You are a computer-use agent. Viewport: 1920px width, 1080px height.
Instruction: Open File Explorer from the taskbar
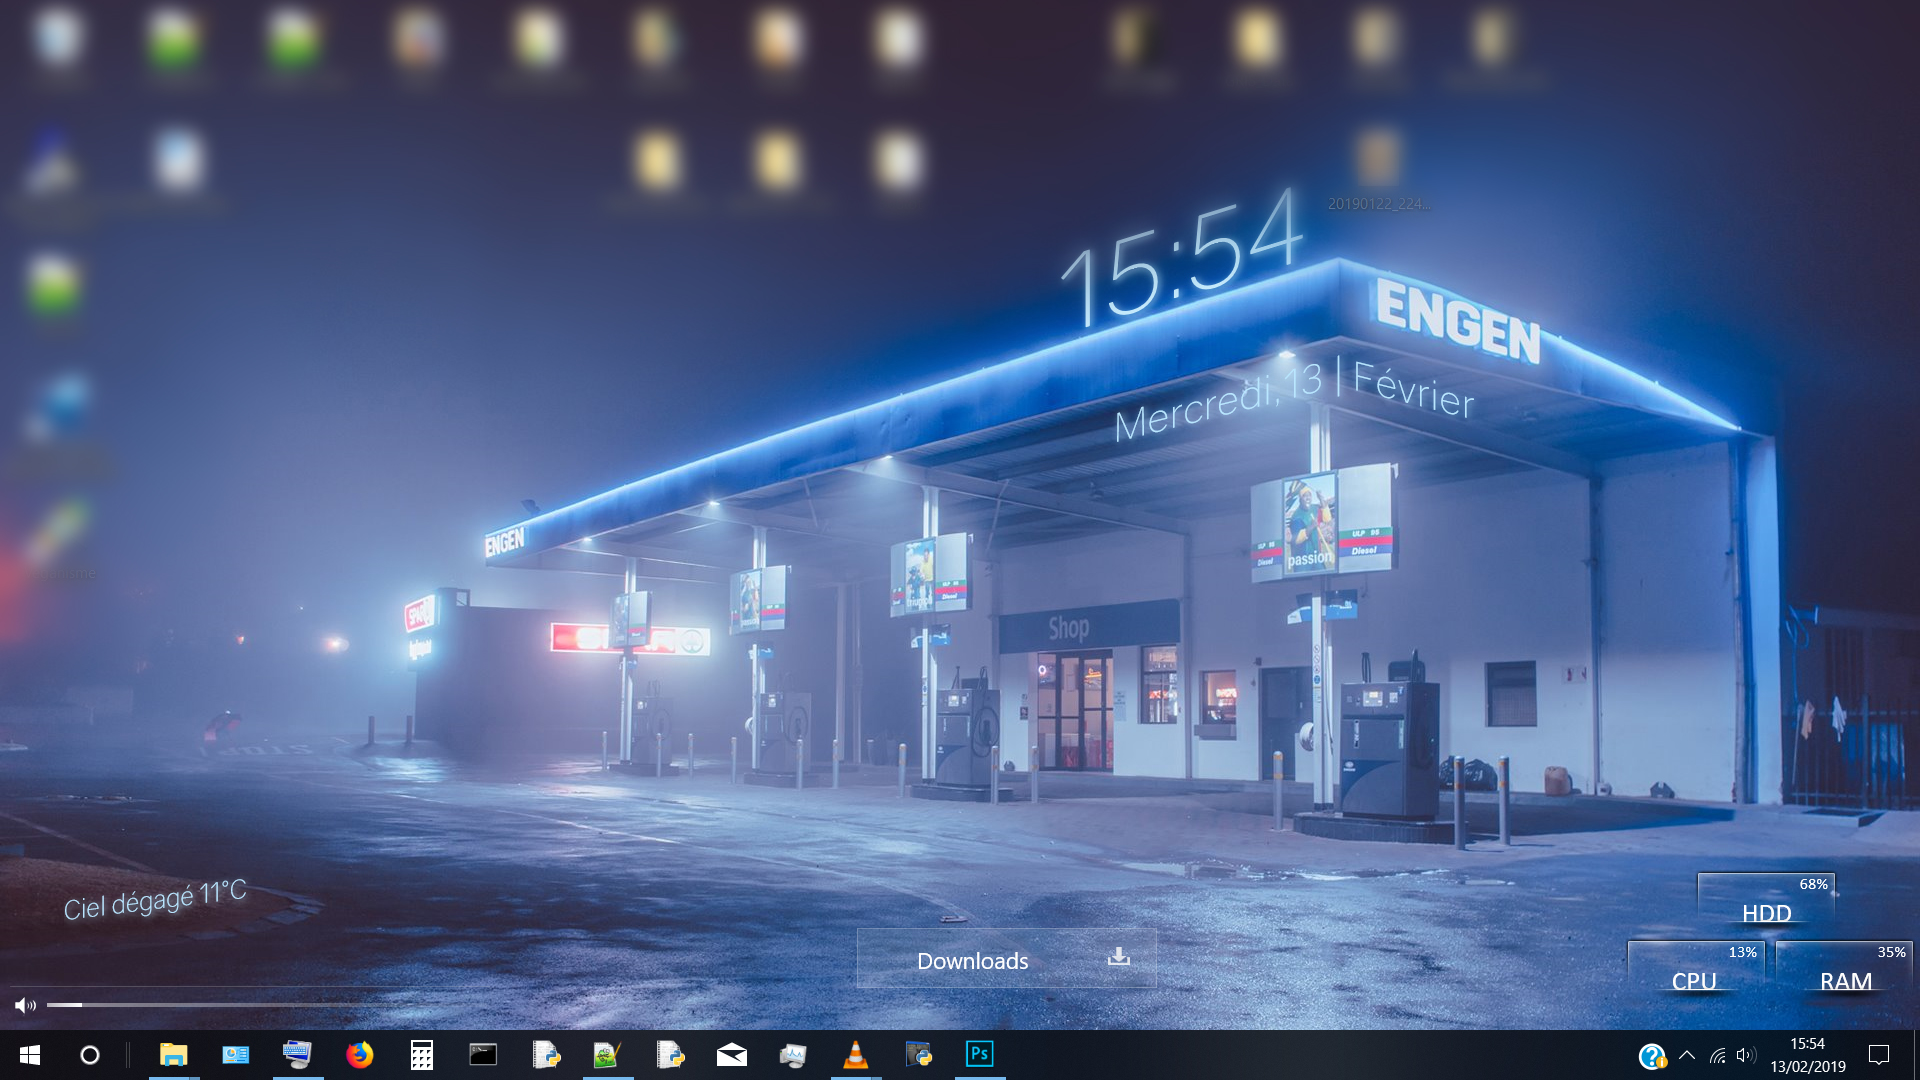174,1054
